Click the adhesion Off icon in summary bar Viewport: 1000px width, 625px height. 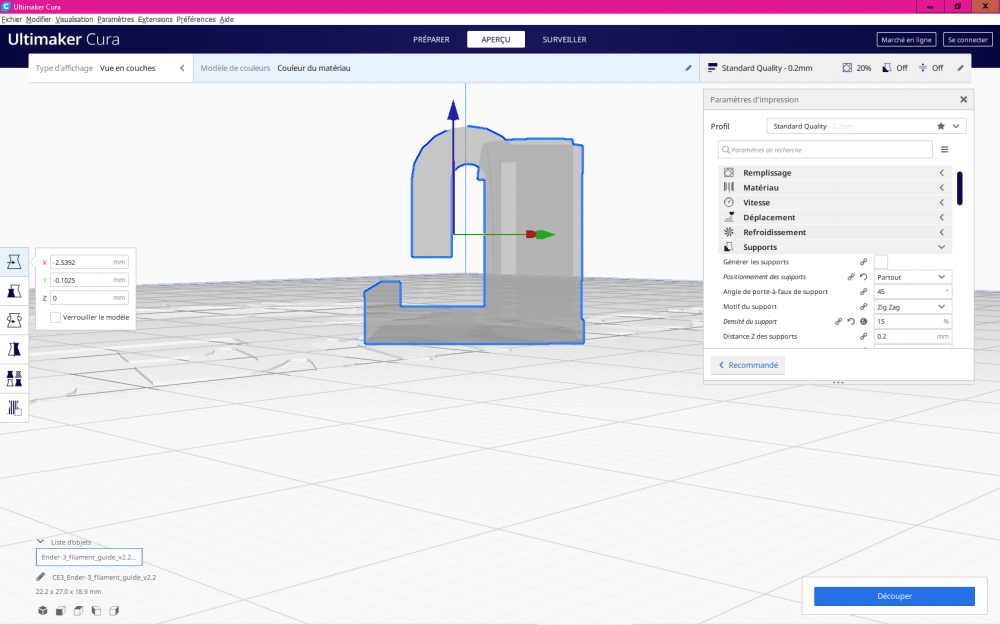point(923,68)
